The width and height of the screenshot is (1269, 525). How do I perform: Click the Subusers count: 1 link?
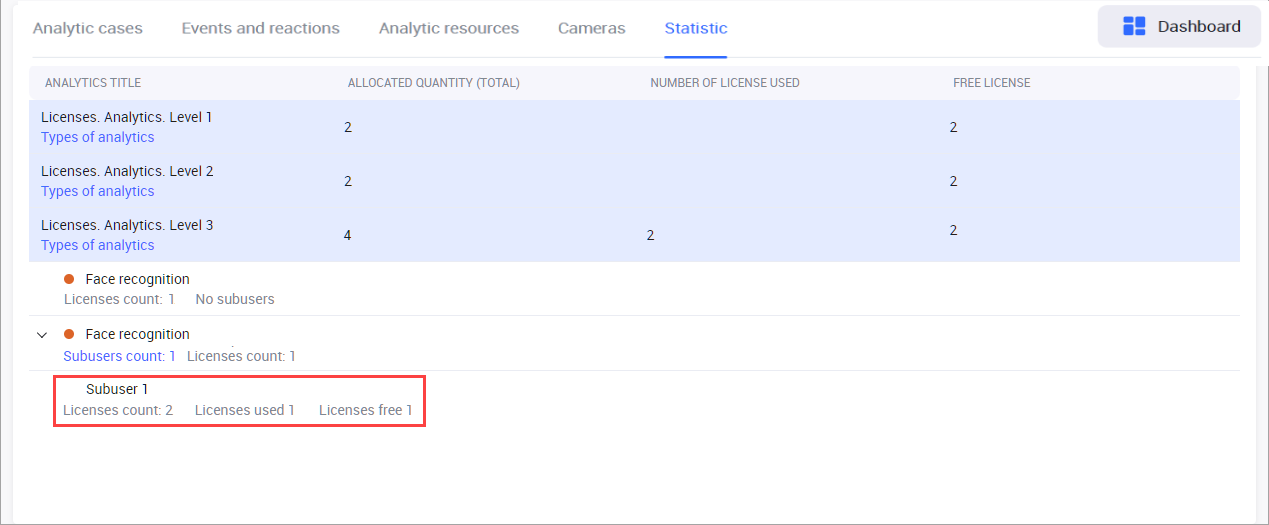119,356
